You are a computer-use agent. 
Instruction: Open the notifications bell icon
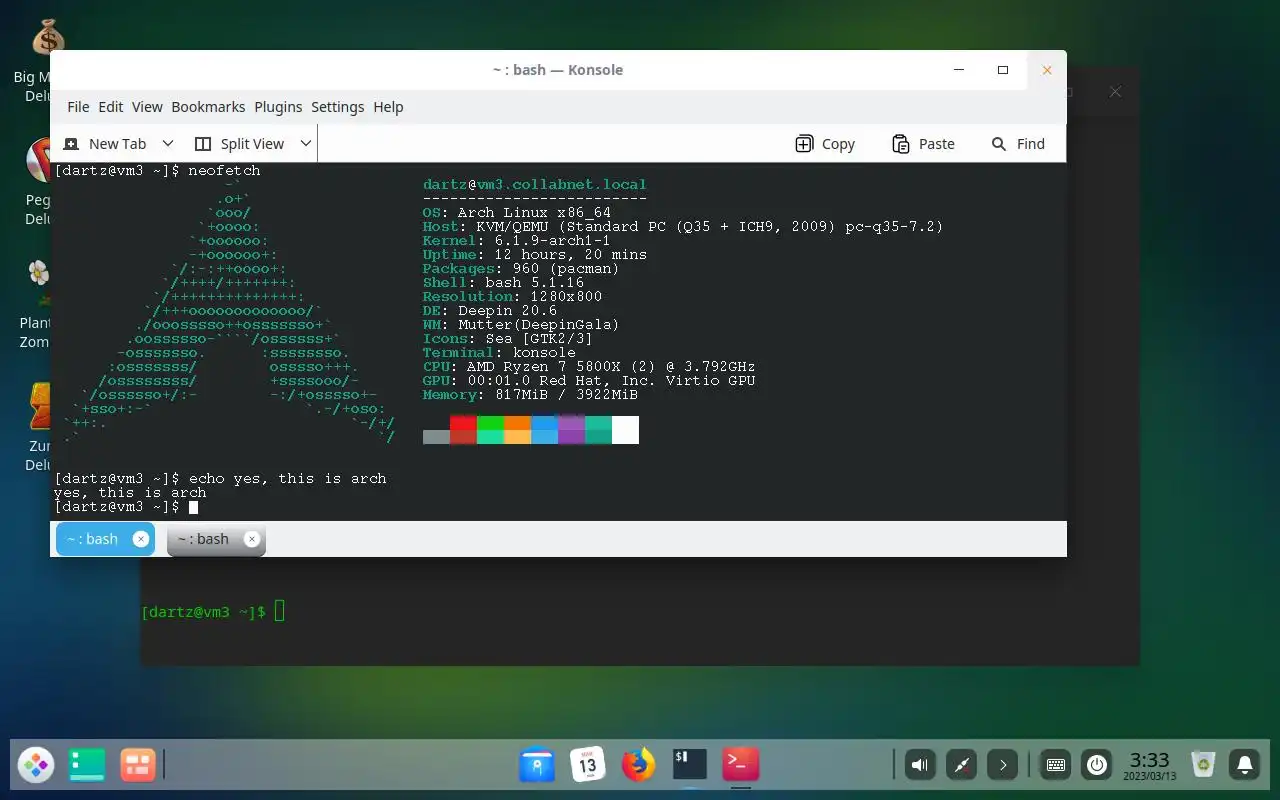click(x=1245, y=766)
